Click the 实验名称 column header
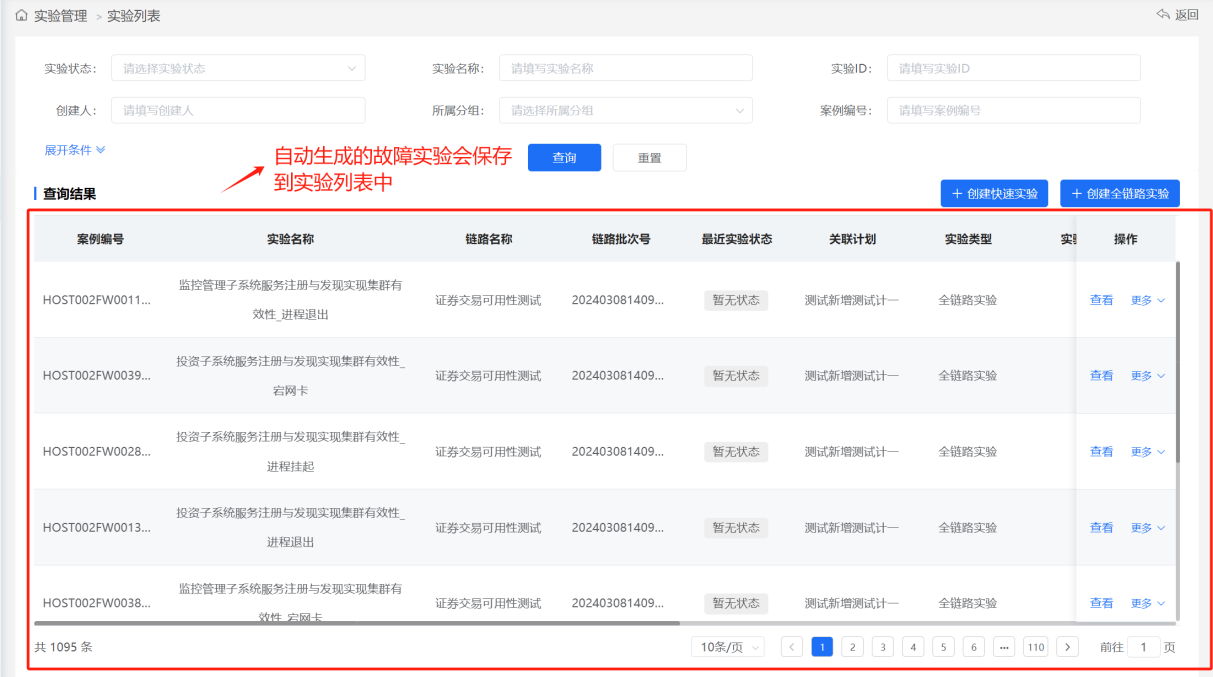This screenshot has height=677, width=1213. click(x=290, y=239)
